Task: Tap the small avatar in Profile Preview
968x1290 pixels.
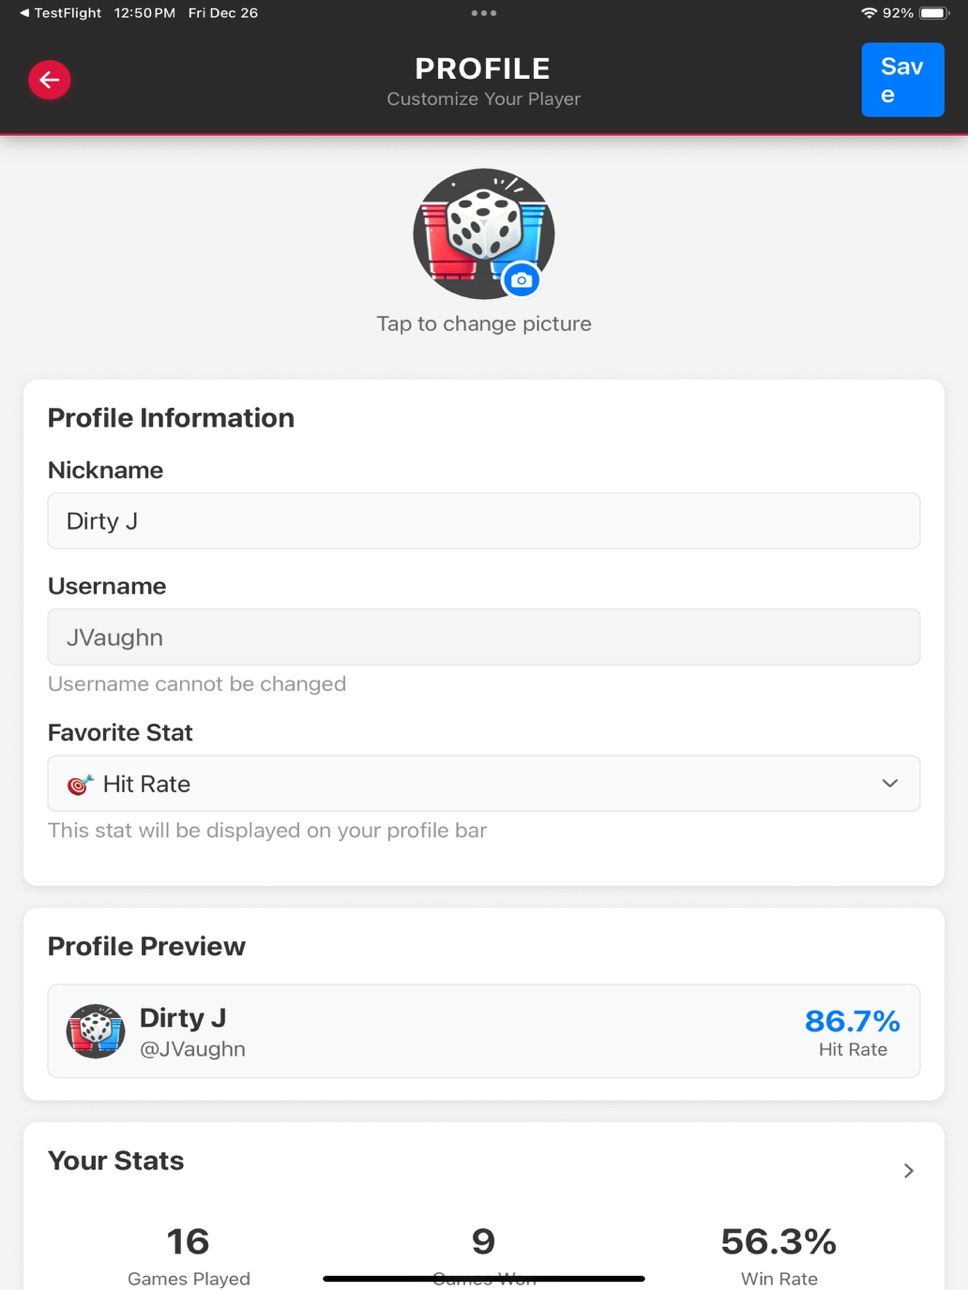Action: coord(95,1031)
